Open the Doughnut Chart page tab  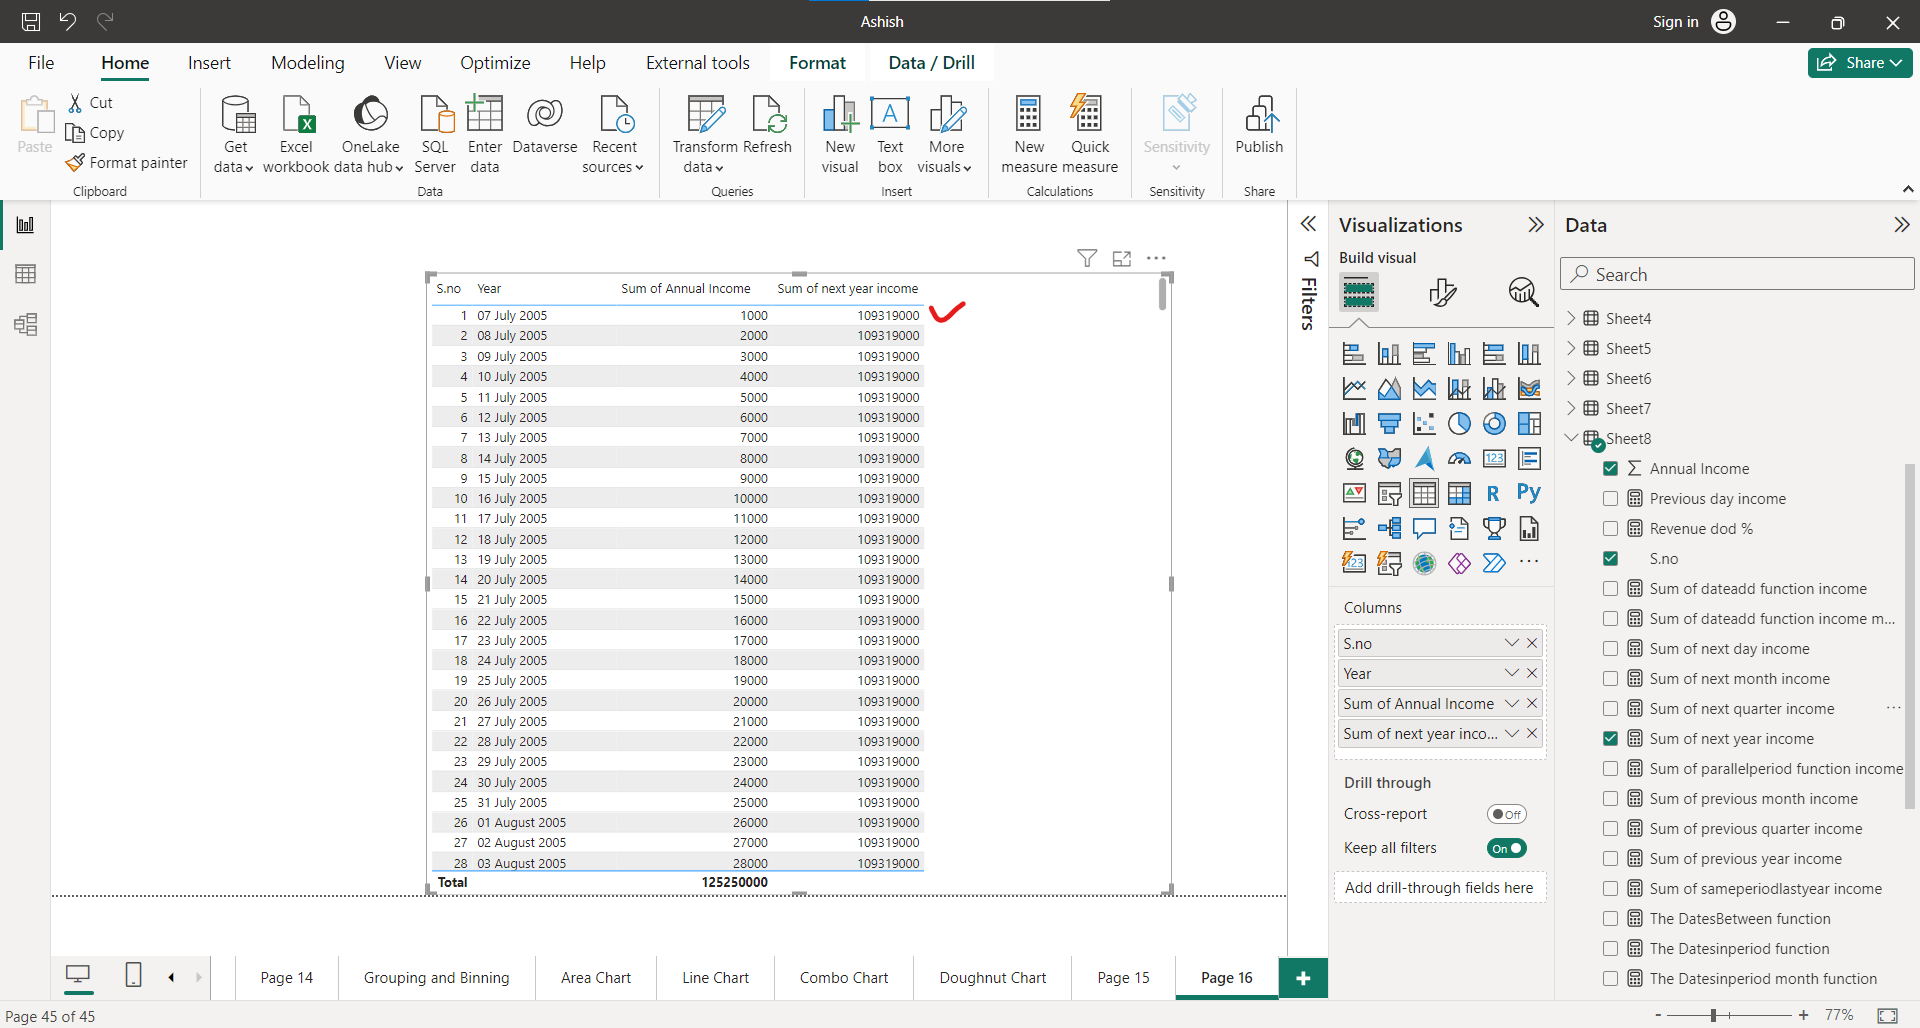click(x=991, y=977)
